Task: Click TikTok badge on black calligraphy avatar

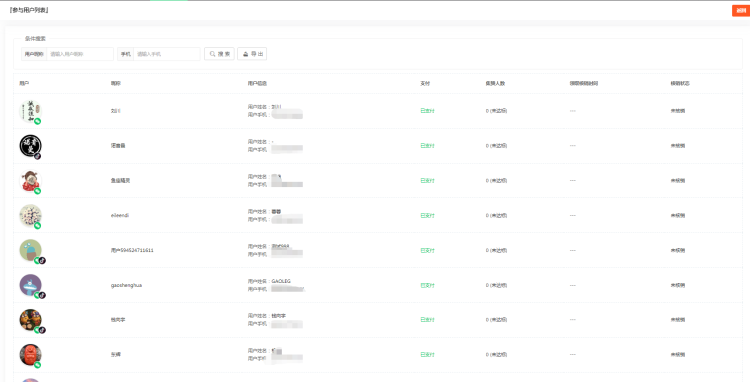Action: pyautogui.click(x=37, y=156)
